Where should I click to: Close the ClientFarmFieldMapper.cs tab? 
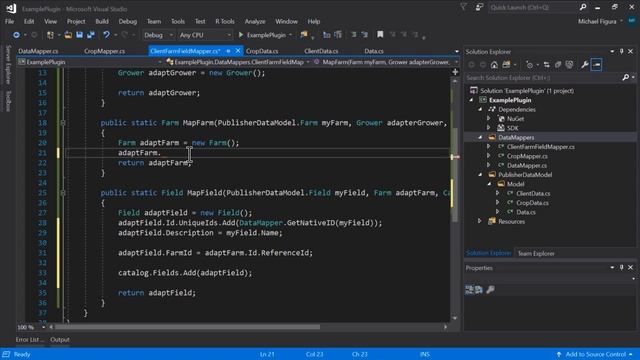pos(238,51)
